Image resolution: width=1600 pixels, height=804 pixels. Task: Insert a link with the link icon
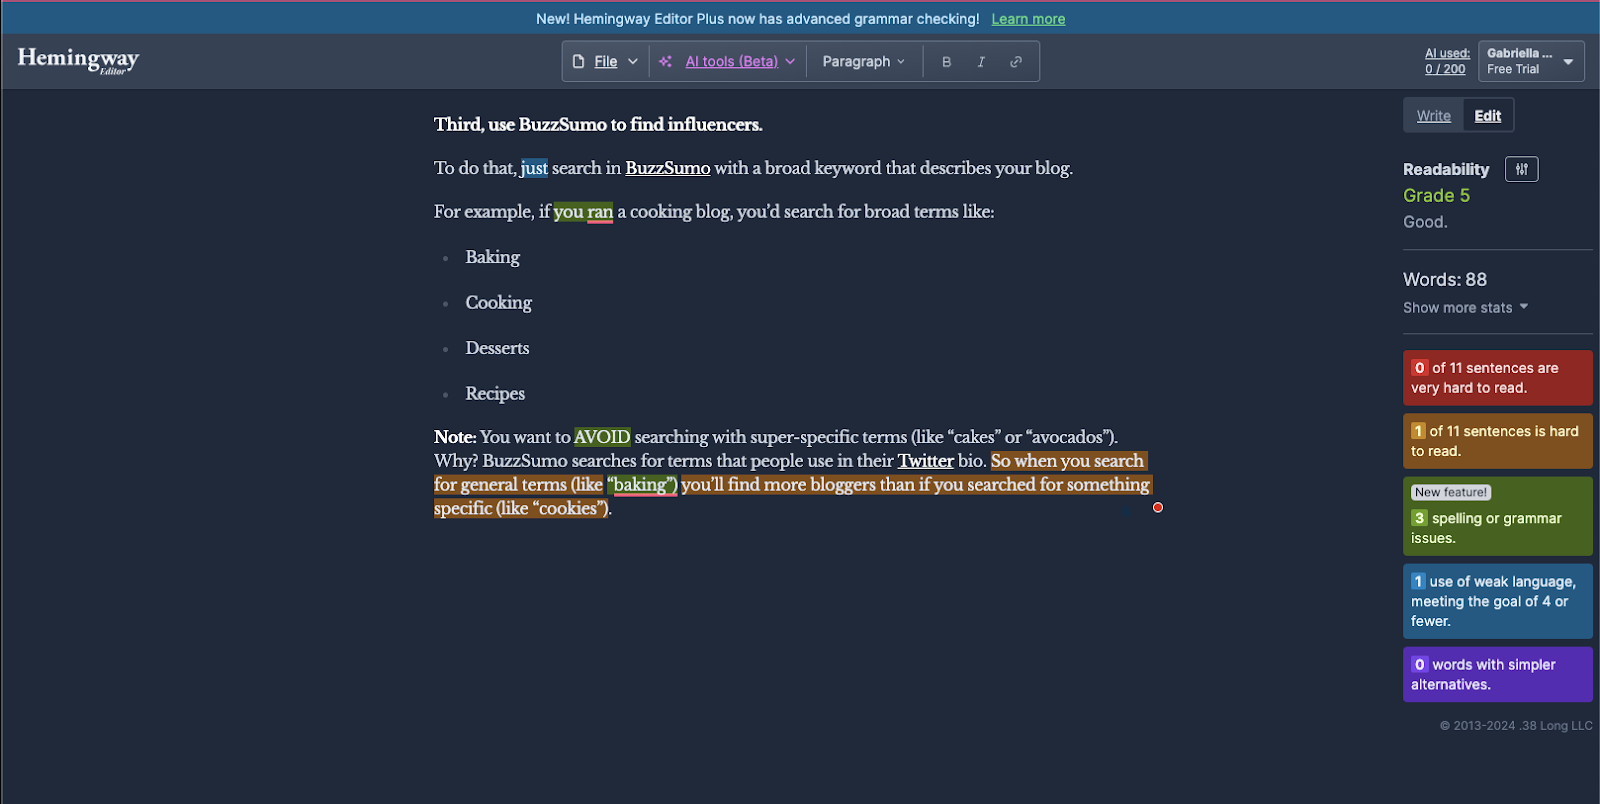[1016, 61]
